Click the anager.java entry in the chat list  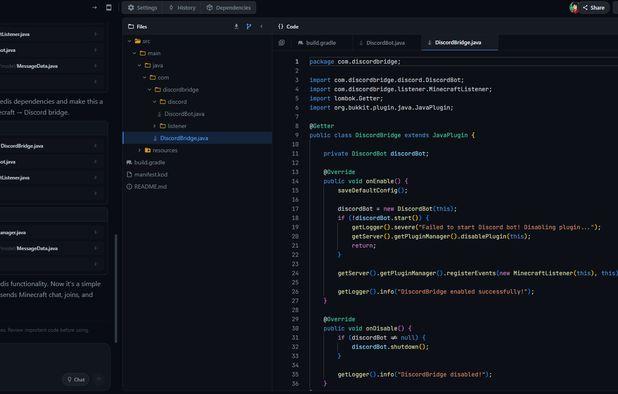[13, 232]
